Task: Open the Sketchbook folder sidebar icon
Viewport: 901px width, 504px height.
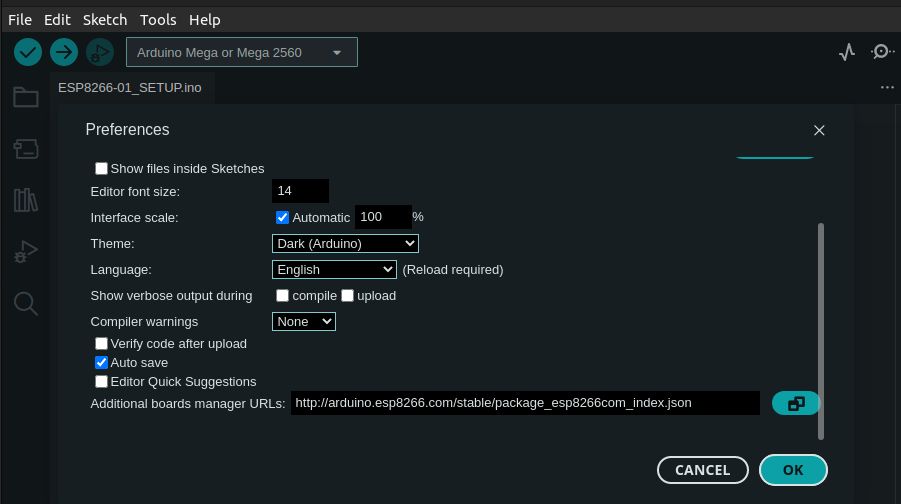Action: 26,97
